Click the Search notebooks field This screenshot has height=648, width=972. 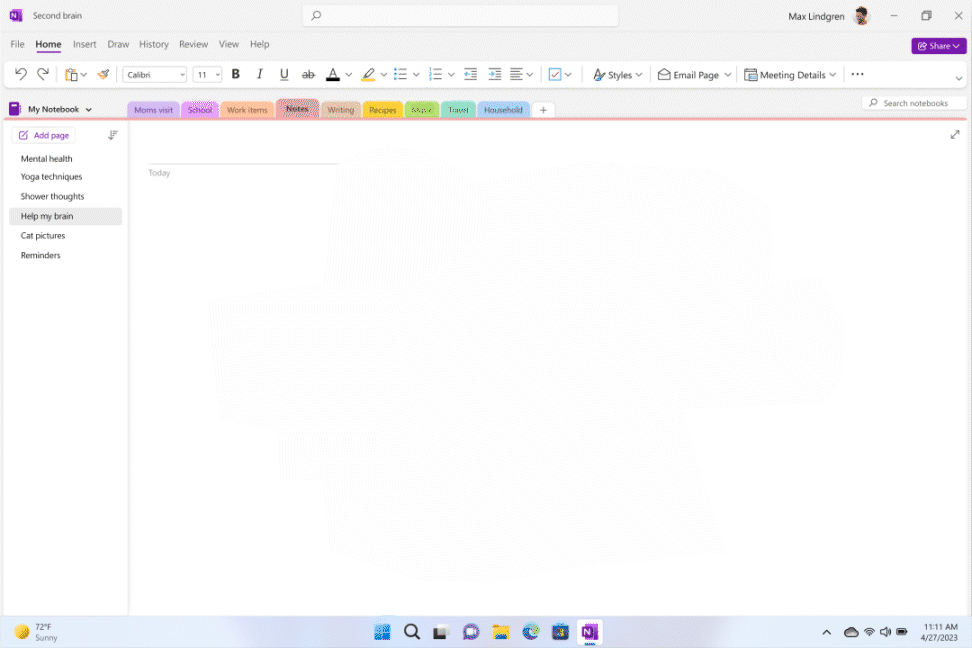(x=914, y=103)
